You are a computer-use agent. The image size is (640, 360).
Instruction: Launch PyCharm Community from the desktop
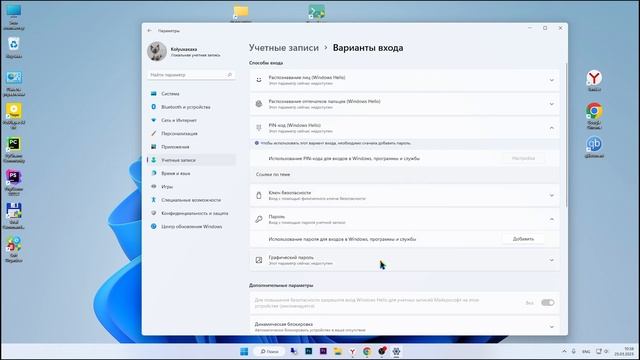click(13, 150)
